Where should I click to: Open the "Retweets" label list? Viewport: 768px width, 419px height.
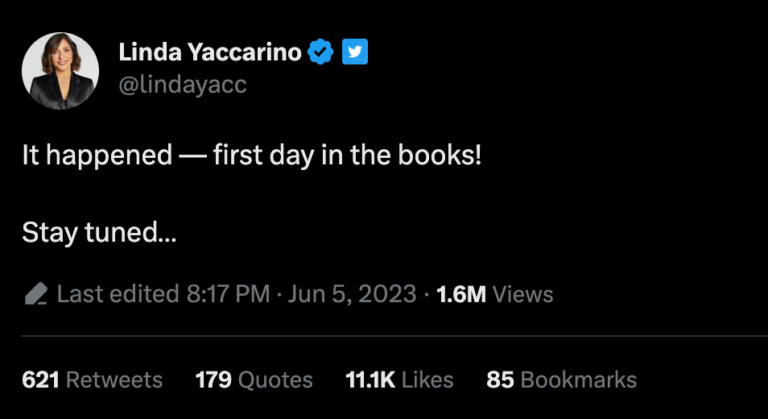pyautogui.click(x=114, y=380)
